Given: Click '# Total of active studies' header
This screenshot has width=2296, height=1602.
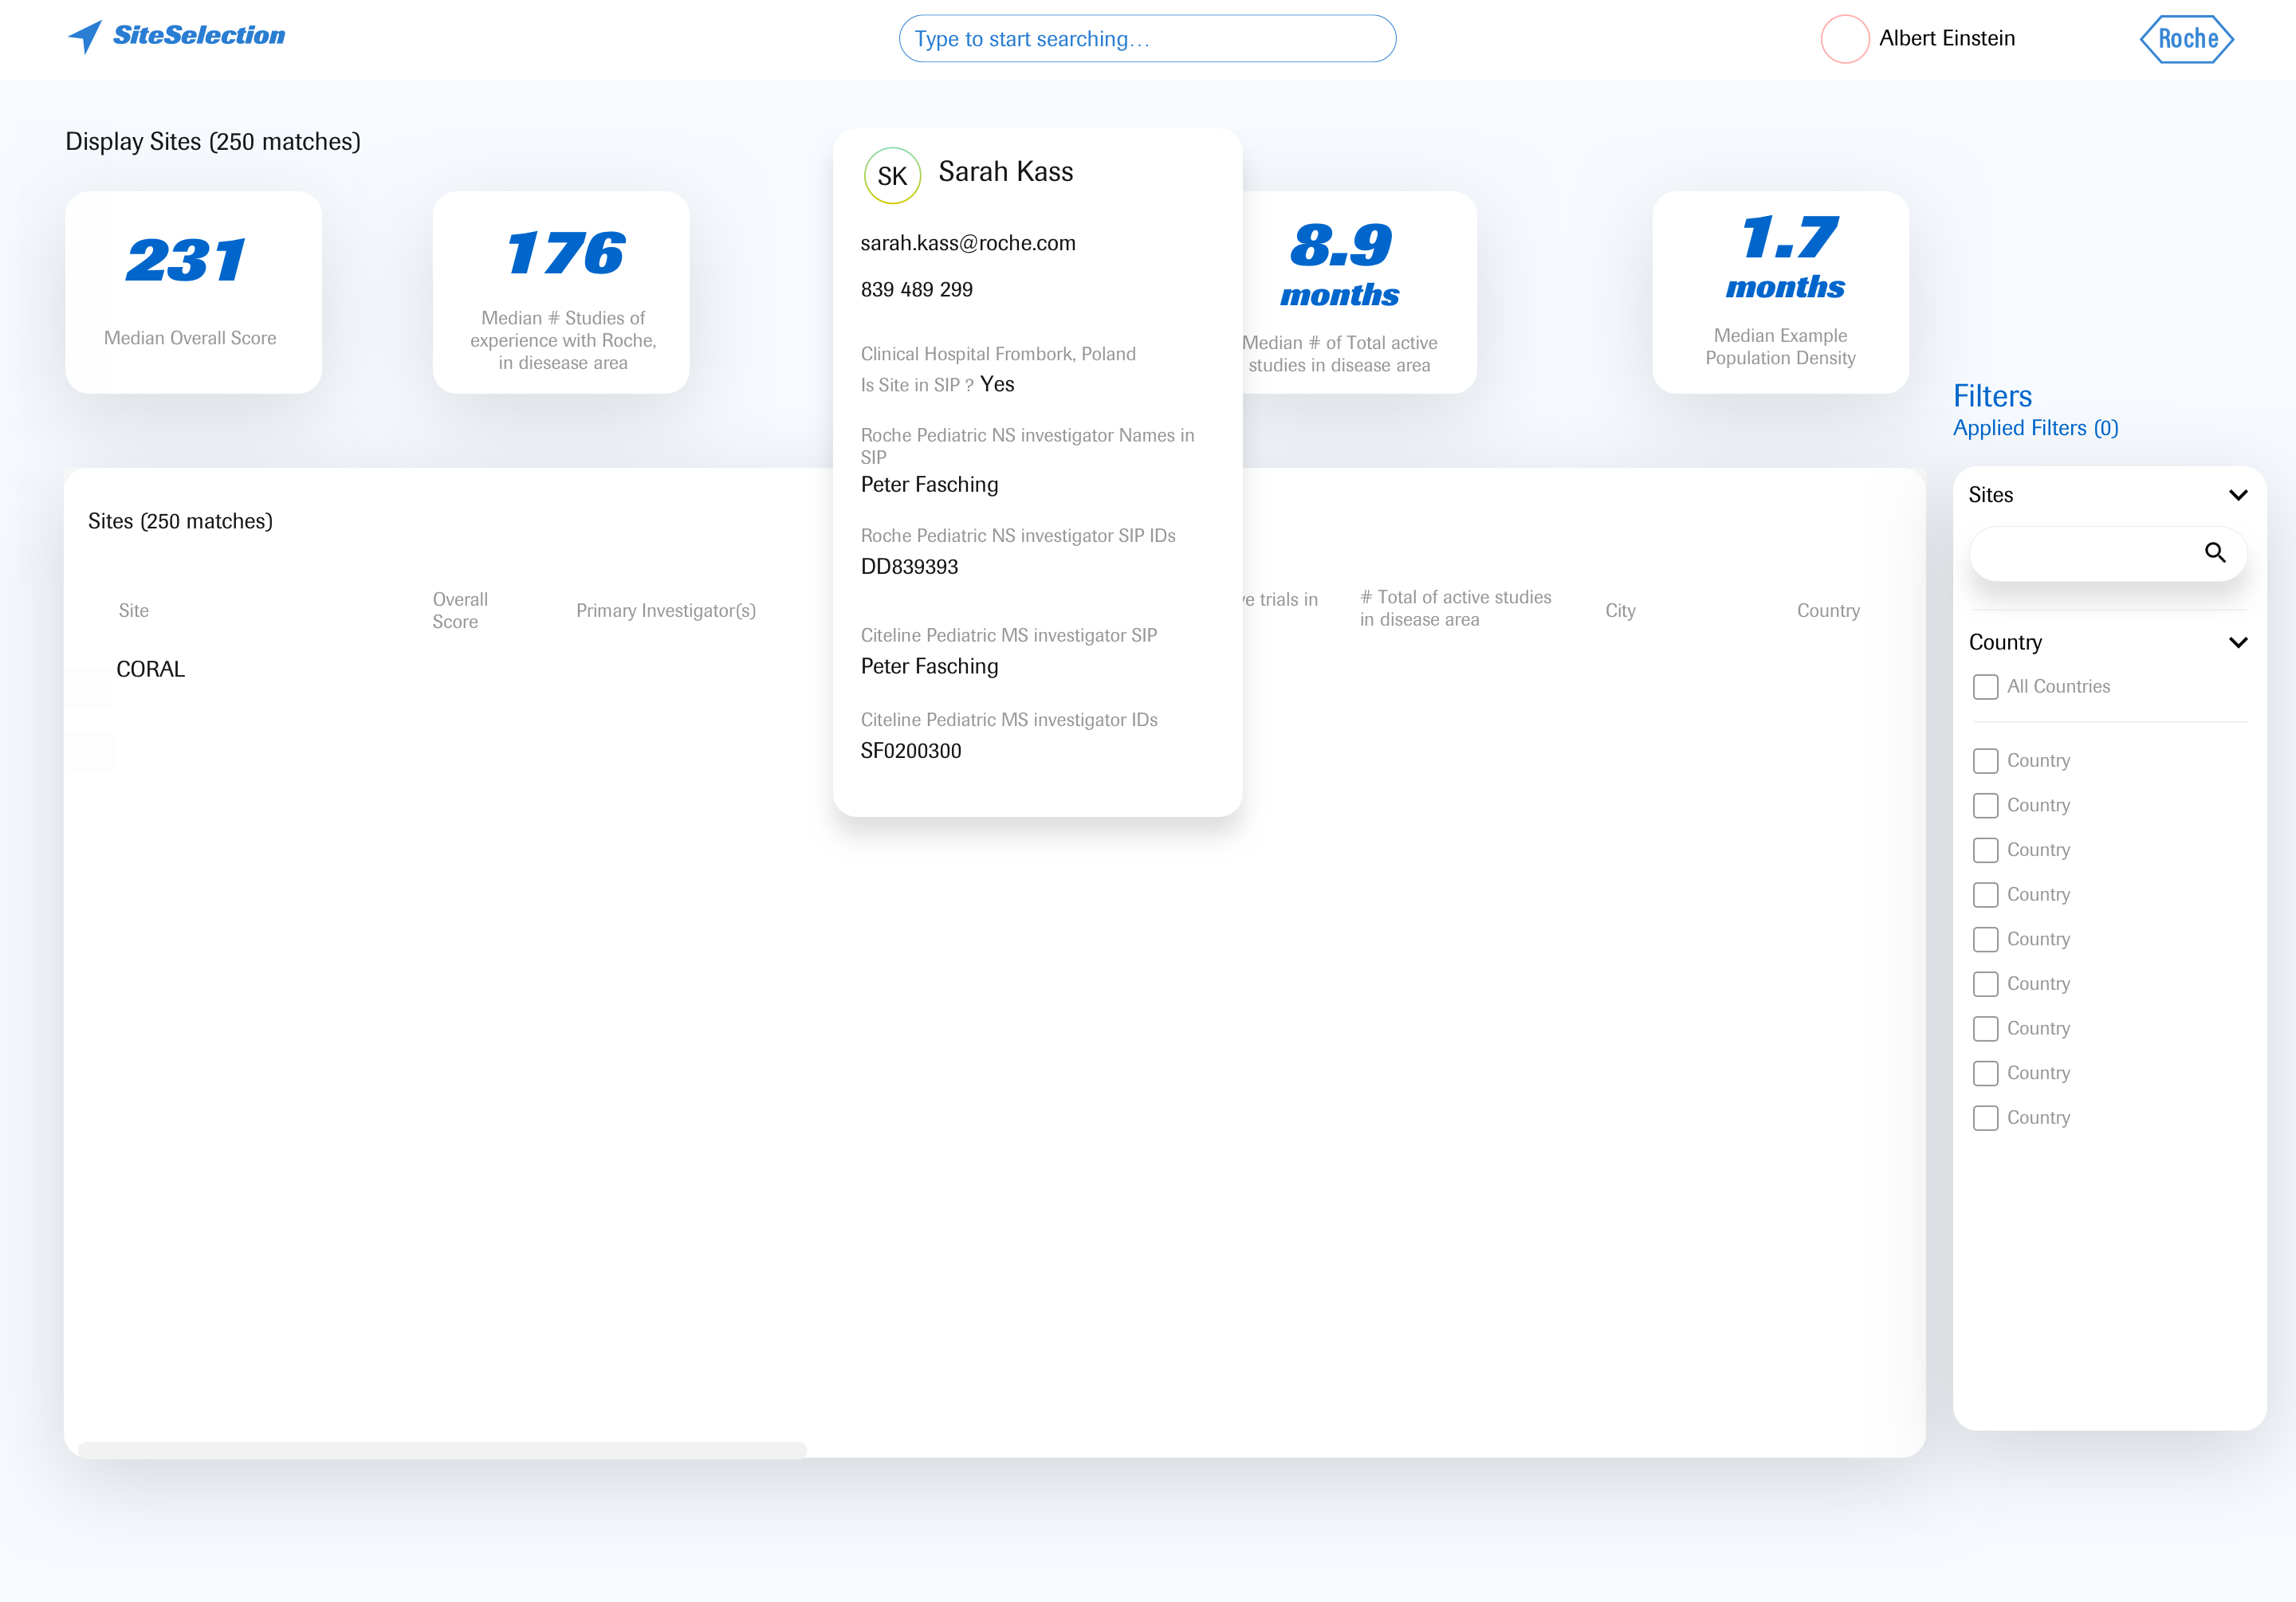Looking at the screenshot, I should [1455, 608].
